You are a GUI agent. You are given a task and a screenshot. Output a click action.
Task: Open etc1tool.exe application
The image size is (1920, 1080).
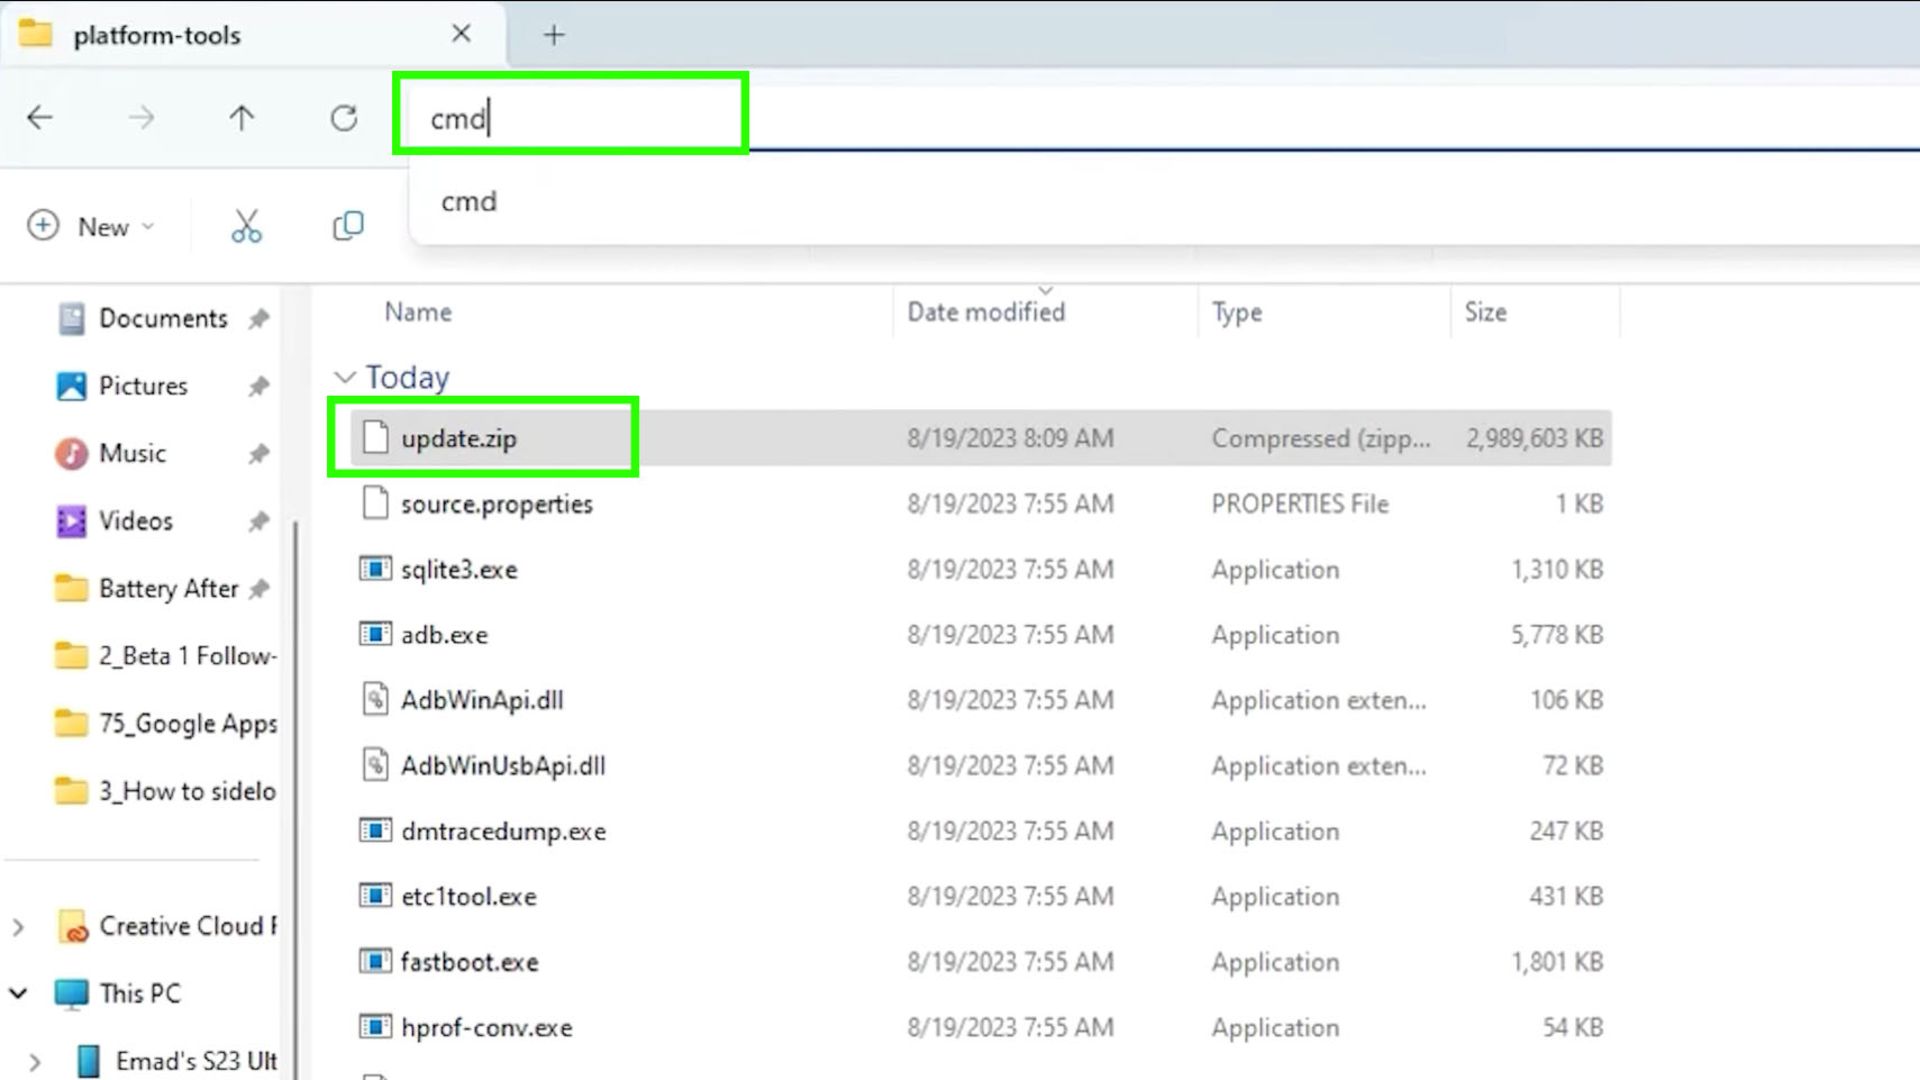pos(468,897)
